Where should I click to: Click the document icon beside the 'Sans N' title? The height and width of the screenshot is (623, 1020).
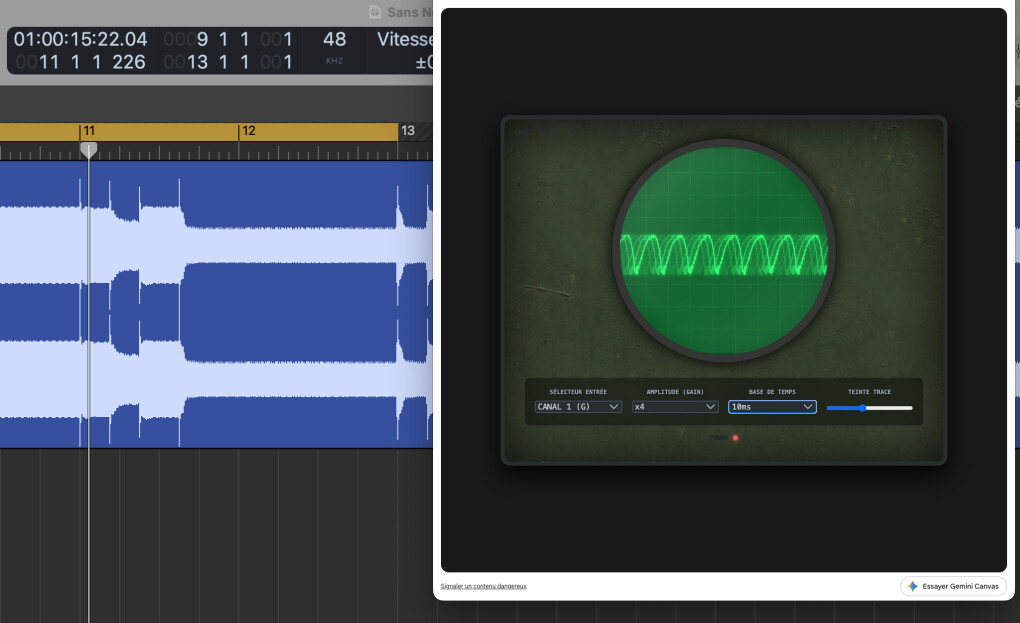coord(375,12)
